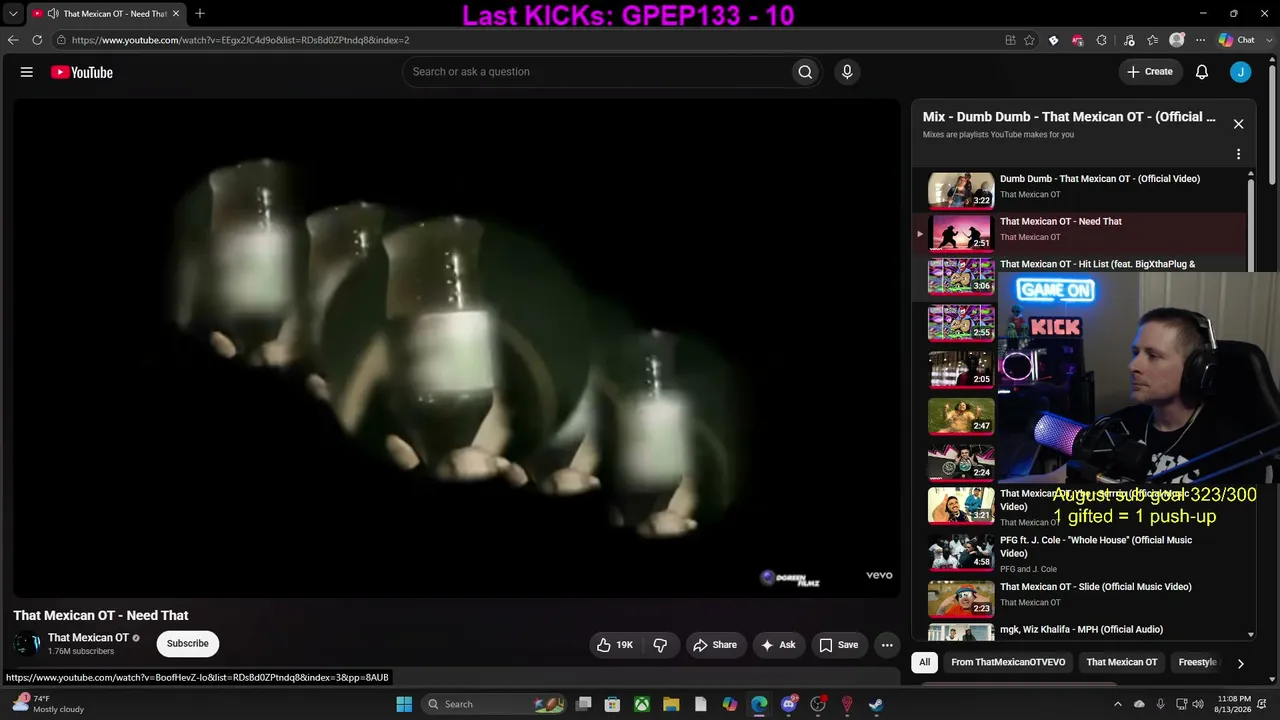The height and width of the screenshot is (720, 1280).
Task: Click the playlist panel scroll down arrow
Action: [x=1250, y=634]
